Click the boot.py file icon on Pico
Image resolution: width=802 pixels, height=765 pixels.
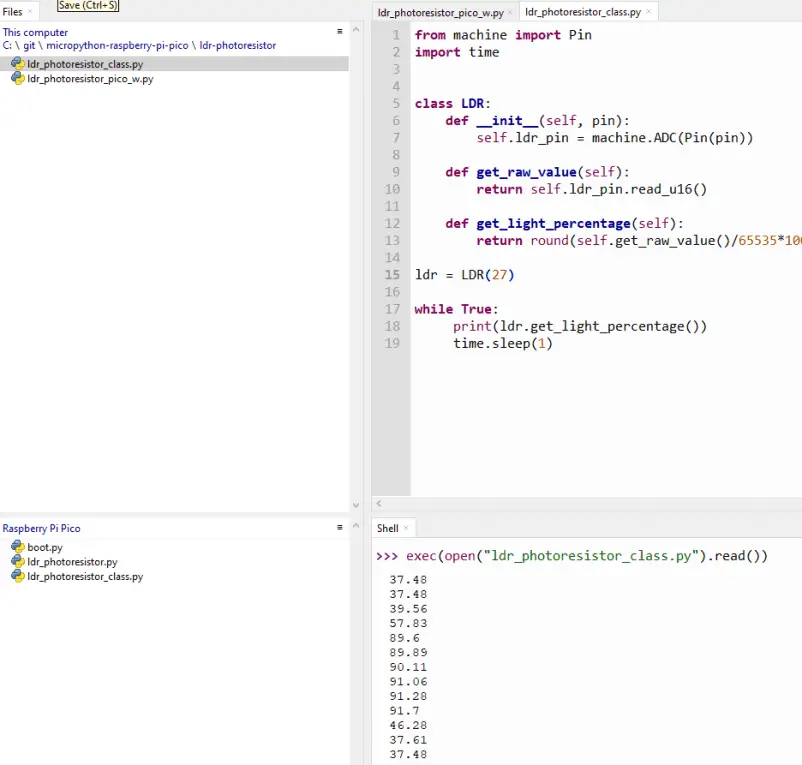click(17, 547)
